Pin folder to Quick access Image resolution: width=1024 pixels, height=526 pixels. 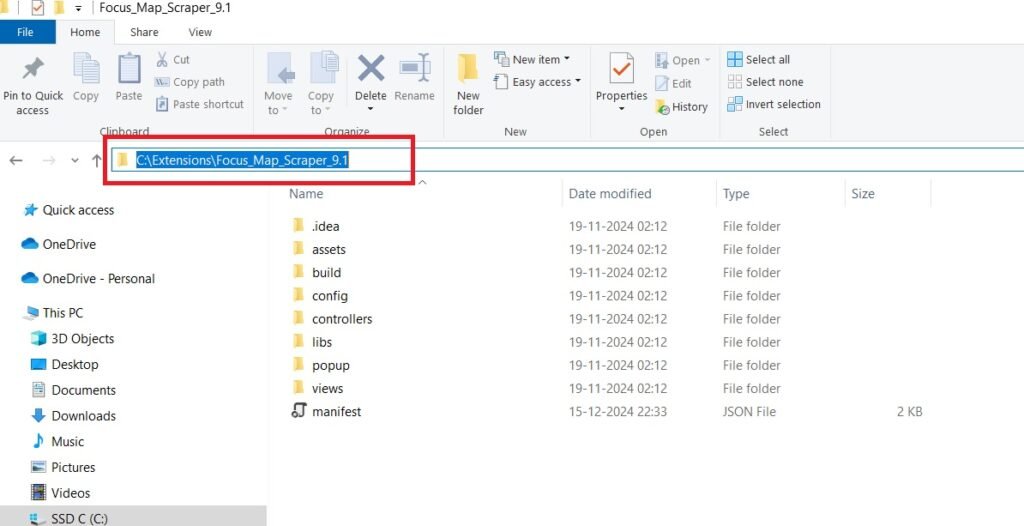pos(33,85)
